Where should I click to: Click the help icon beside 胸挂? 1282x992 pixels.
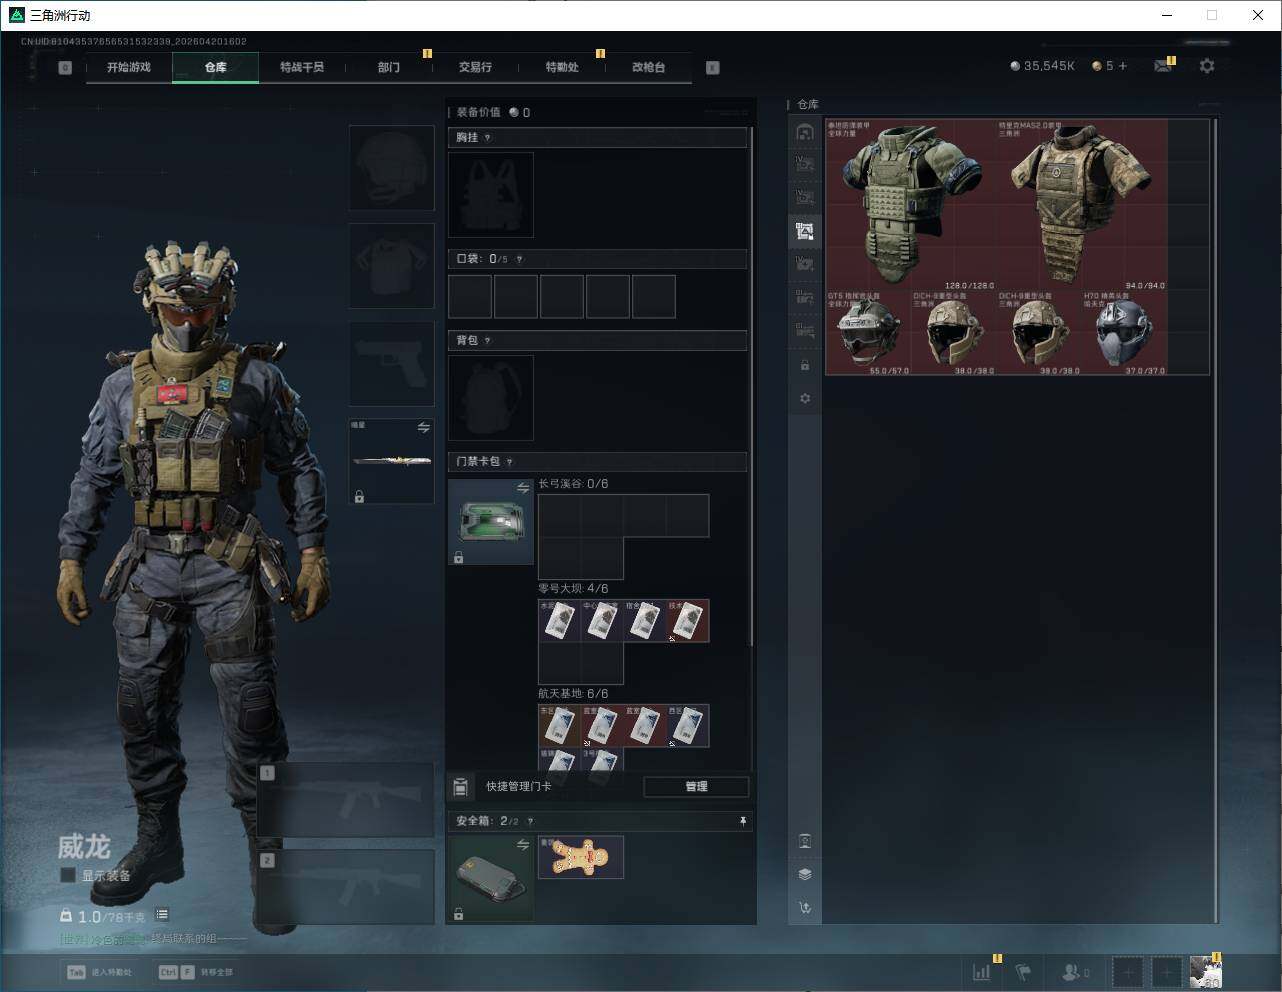tap(488, 138)
